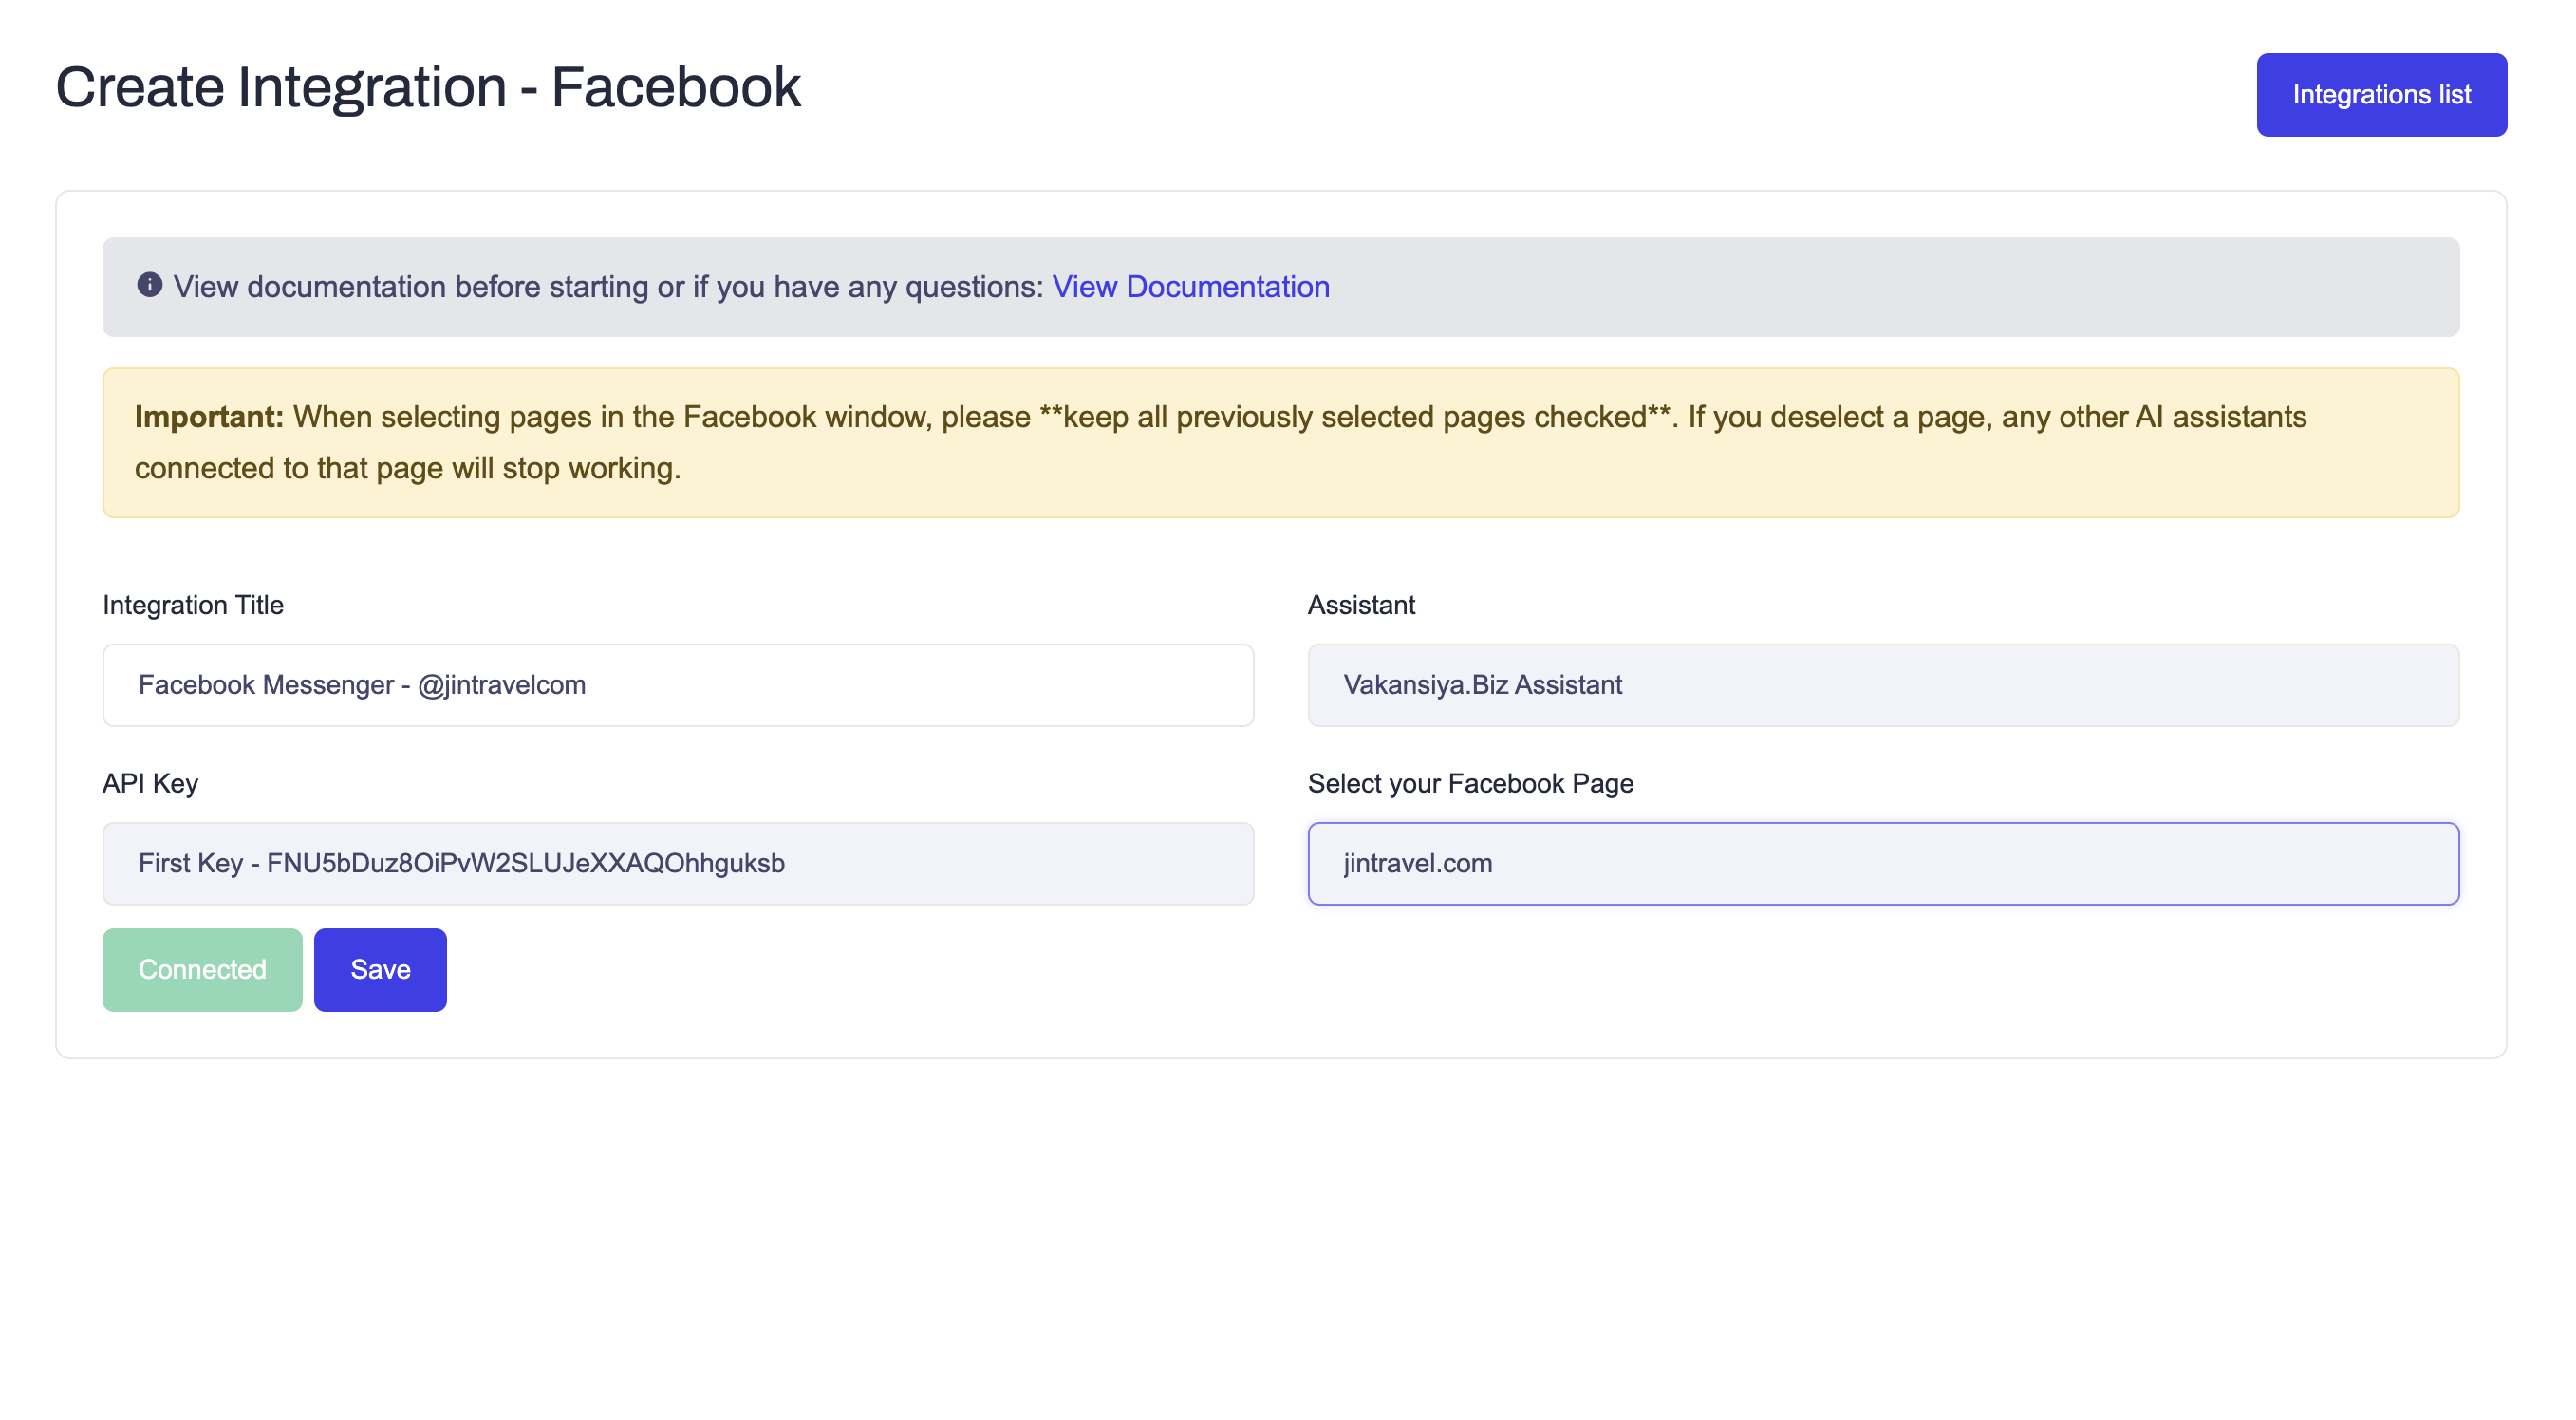The height and width of the screenshot is (1420, 2576).
Task: Open the Assistant dropdown showing Vakansiya.Biz Assistant
Action: click(1882, 685)
